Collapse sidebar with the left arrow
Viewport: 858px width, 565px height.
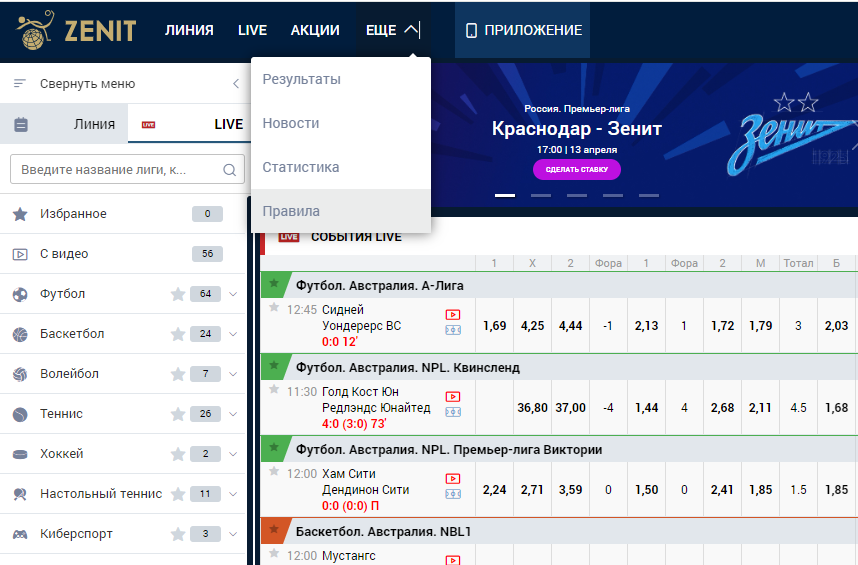click(x=236, y=84)
